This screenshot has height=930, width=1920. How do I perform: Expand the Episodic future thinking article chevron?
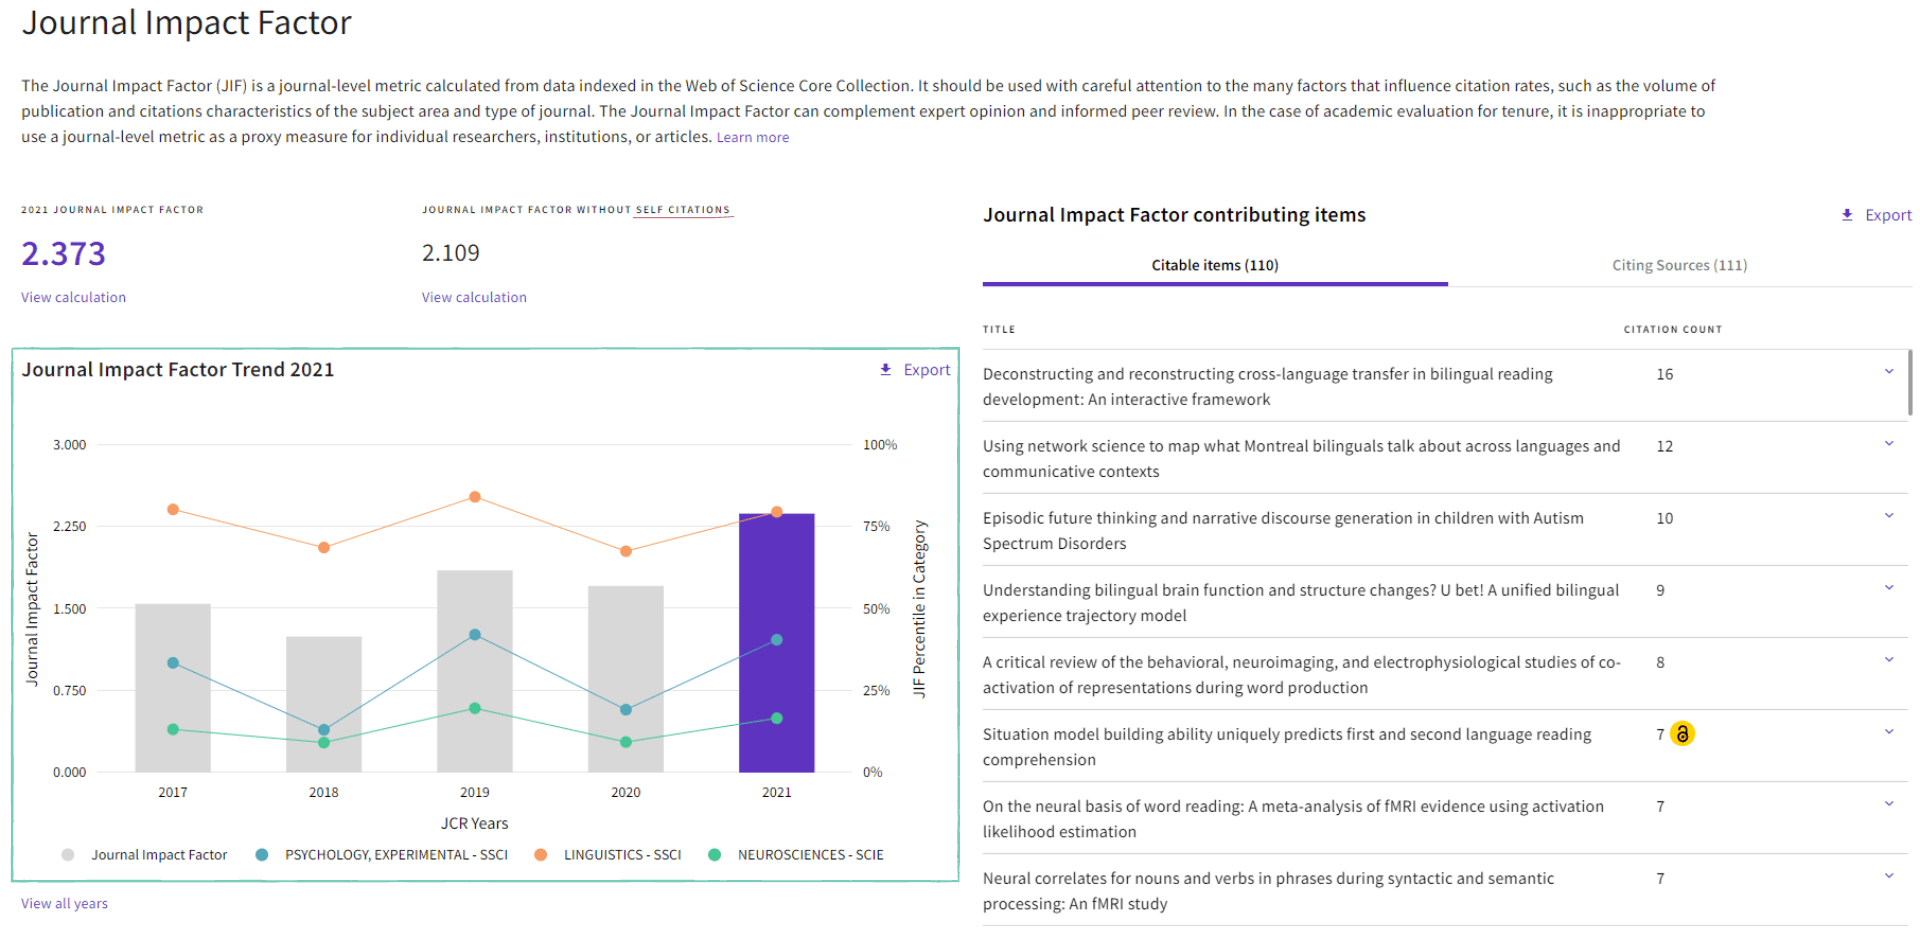[1889, 516]
